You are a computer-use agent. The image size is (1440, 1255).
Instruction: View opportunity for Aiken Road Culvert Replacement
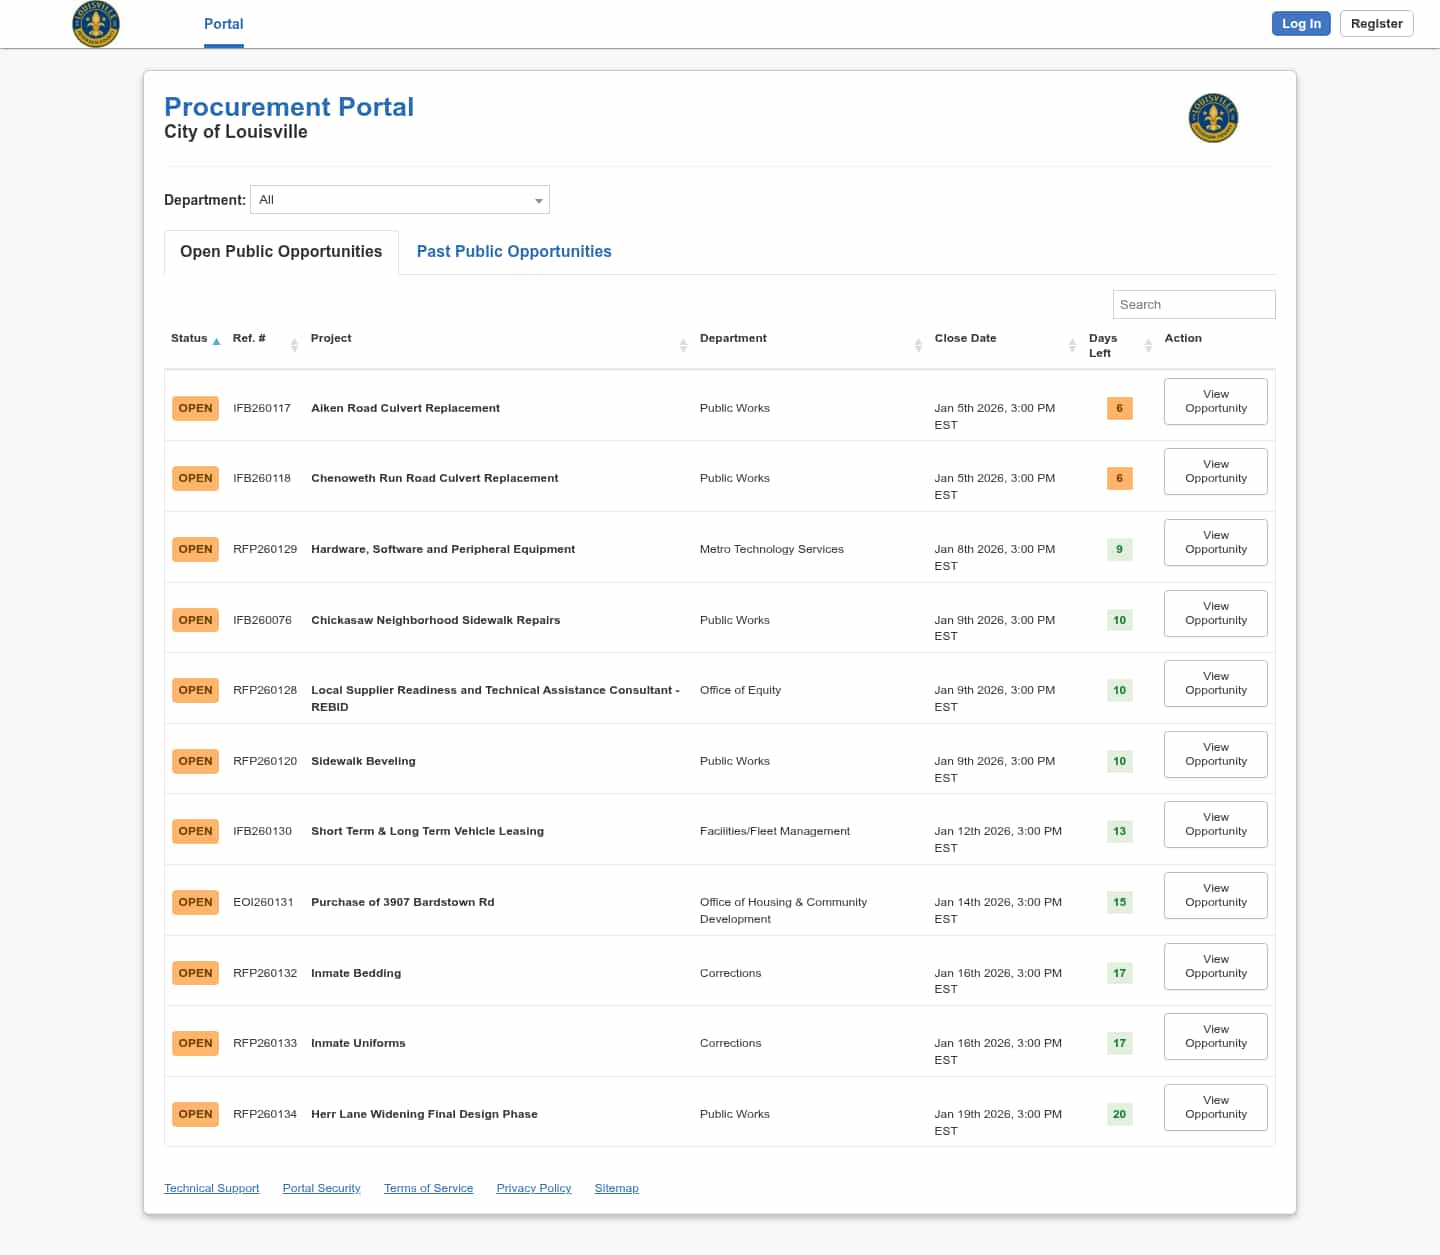tap(1215, 401)
